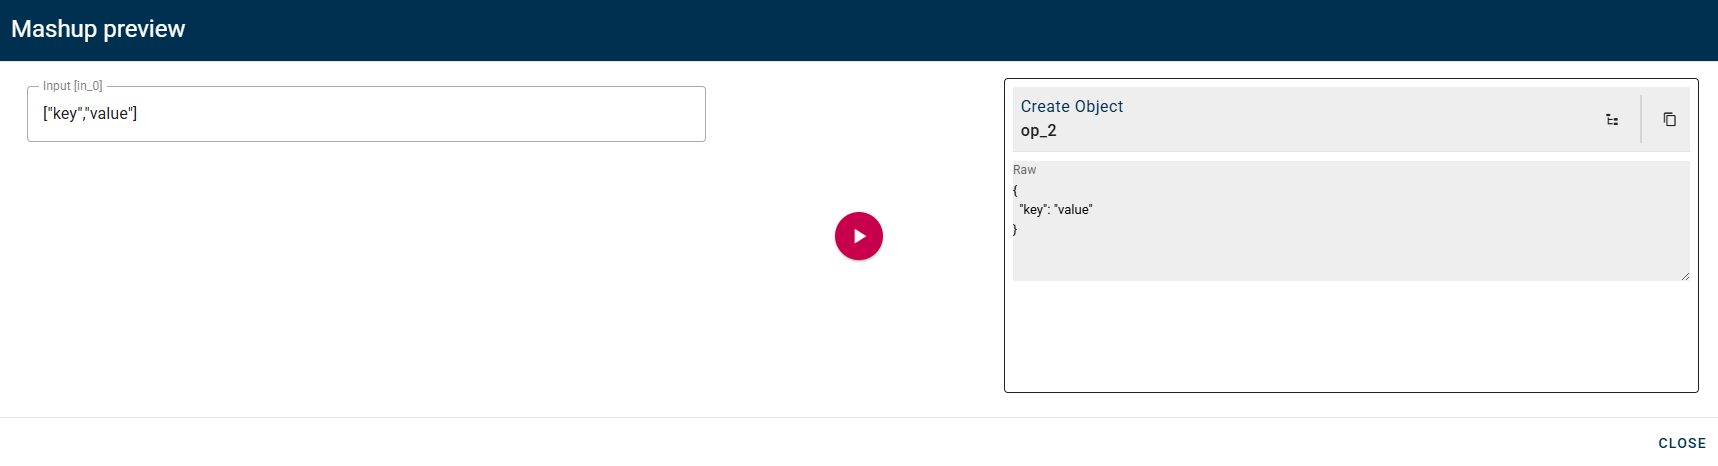This screenshot has height=466, width=1718.
Task: Click the Input [in_0] field label
Action: [x=72, y=86]
